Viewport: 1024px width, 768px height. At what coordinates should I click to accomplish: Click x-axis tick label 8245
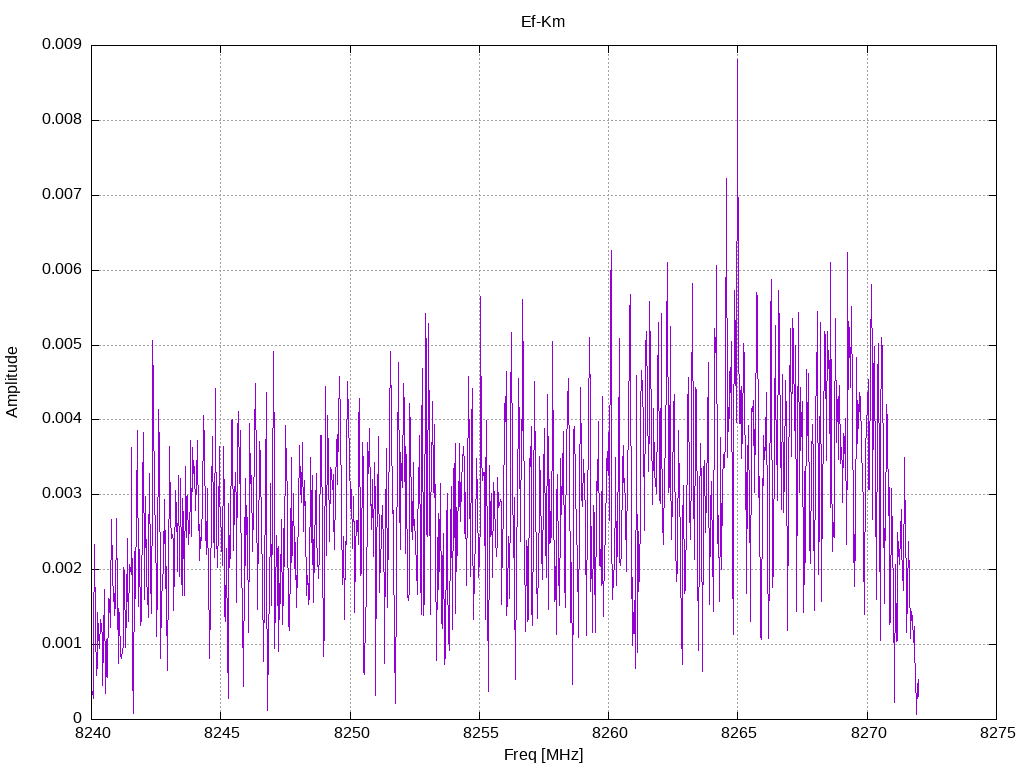pos(221,733)
